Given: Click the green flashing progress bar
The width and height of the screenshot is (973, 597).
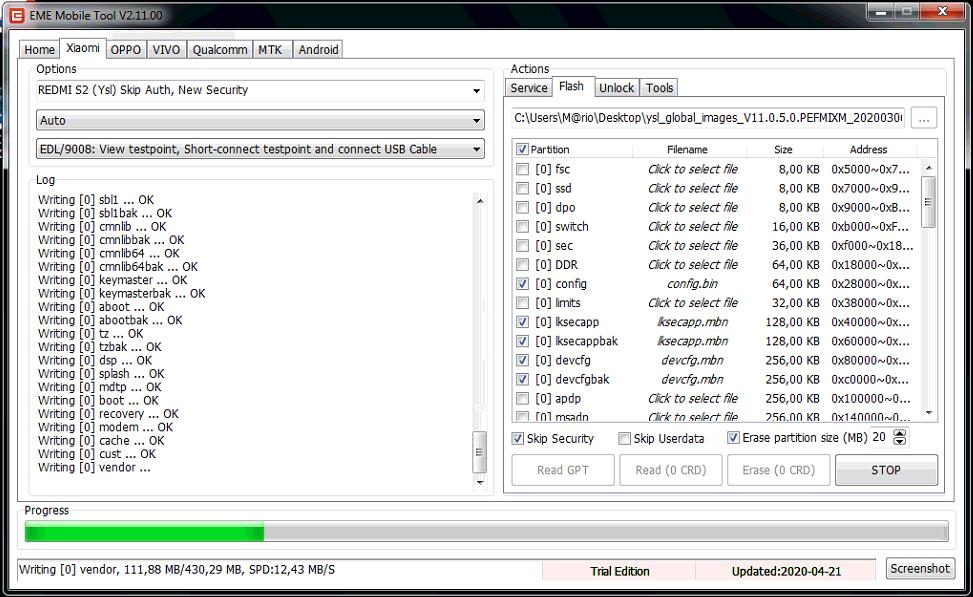Looking at the screenshot, I should pos(144,532).
